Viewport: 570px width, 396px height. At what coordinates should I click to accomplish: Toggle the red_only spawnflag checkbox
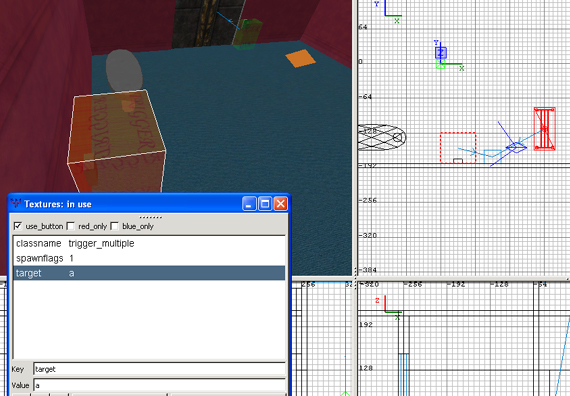point(71,226)
